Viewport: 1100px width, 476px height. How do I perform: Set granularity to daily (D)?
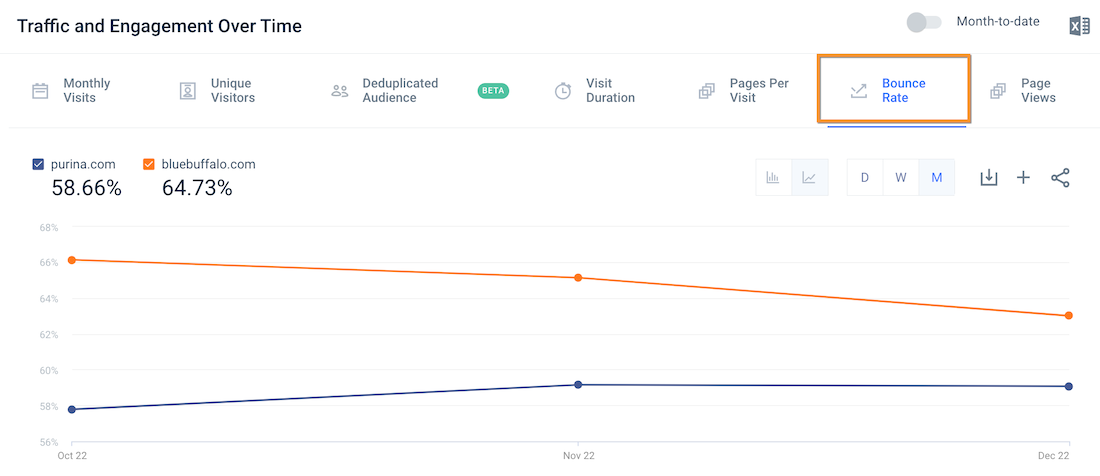[865, 178]
